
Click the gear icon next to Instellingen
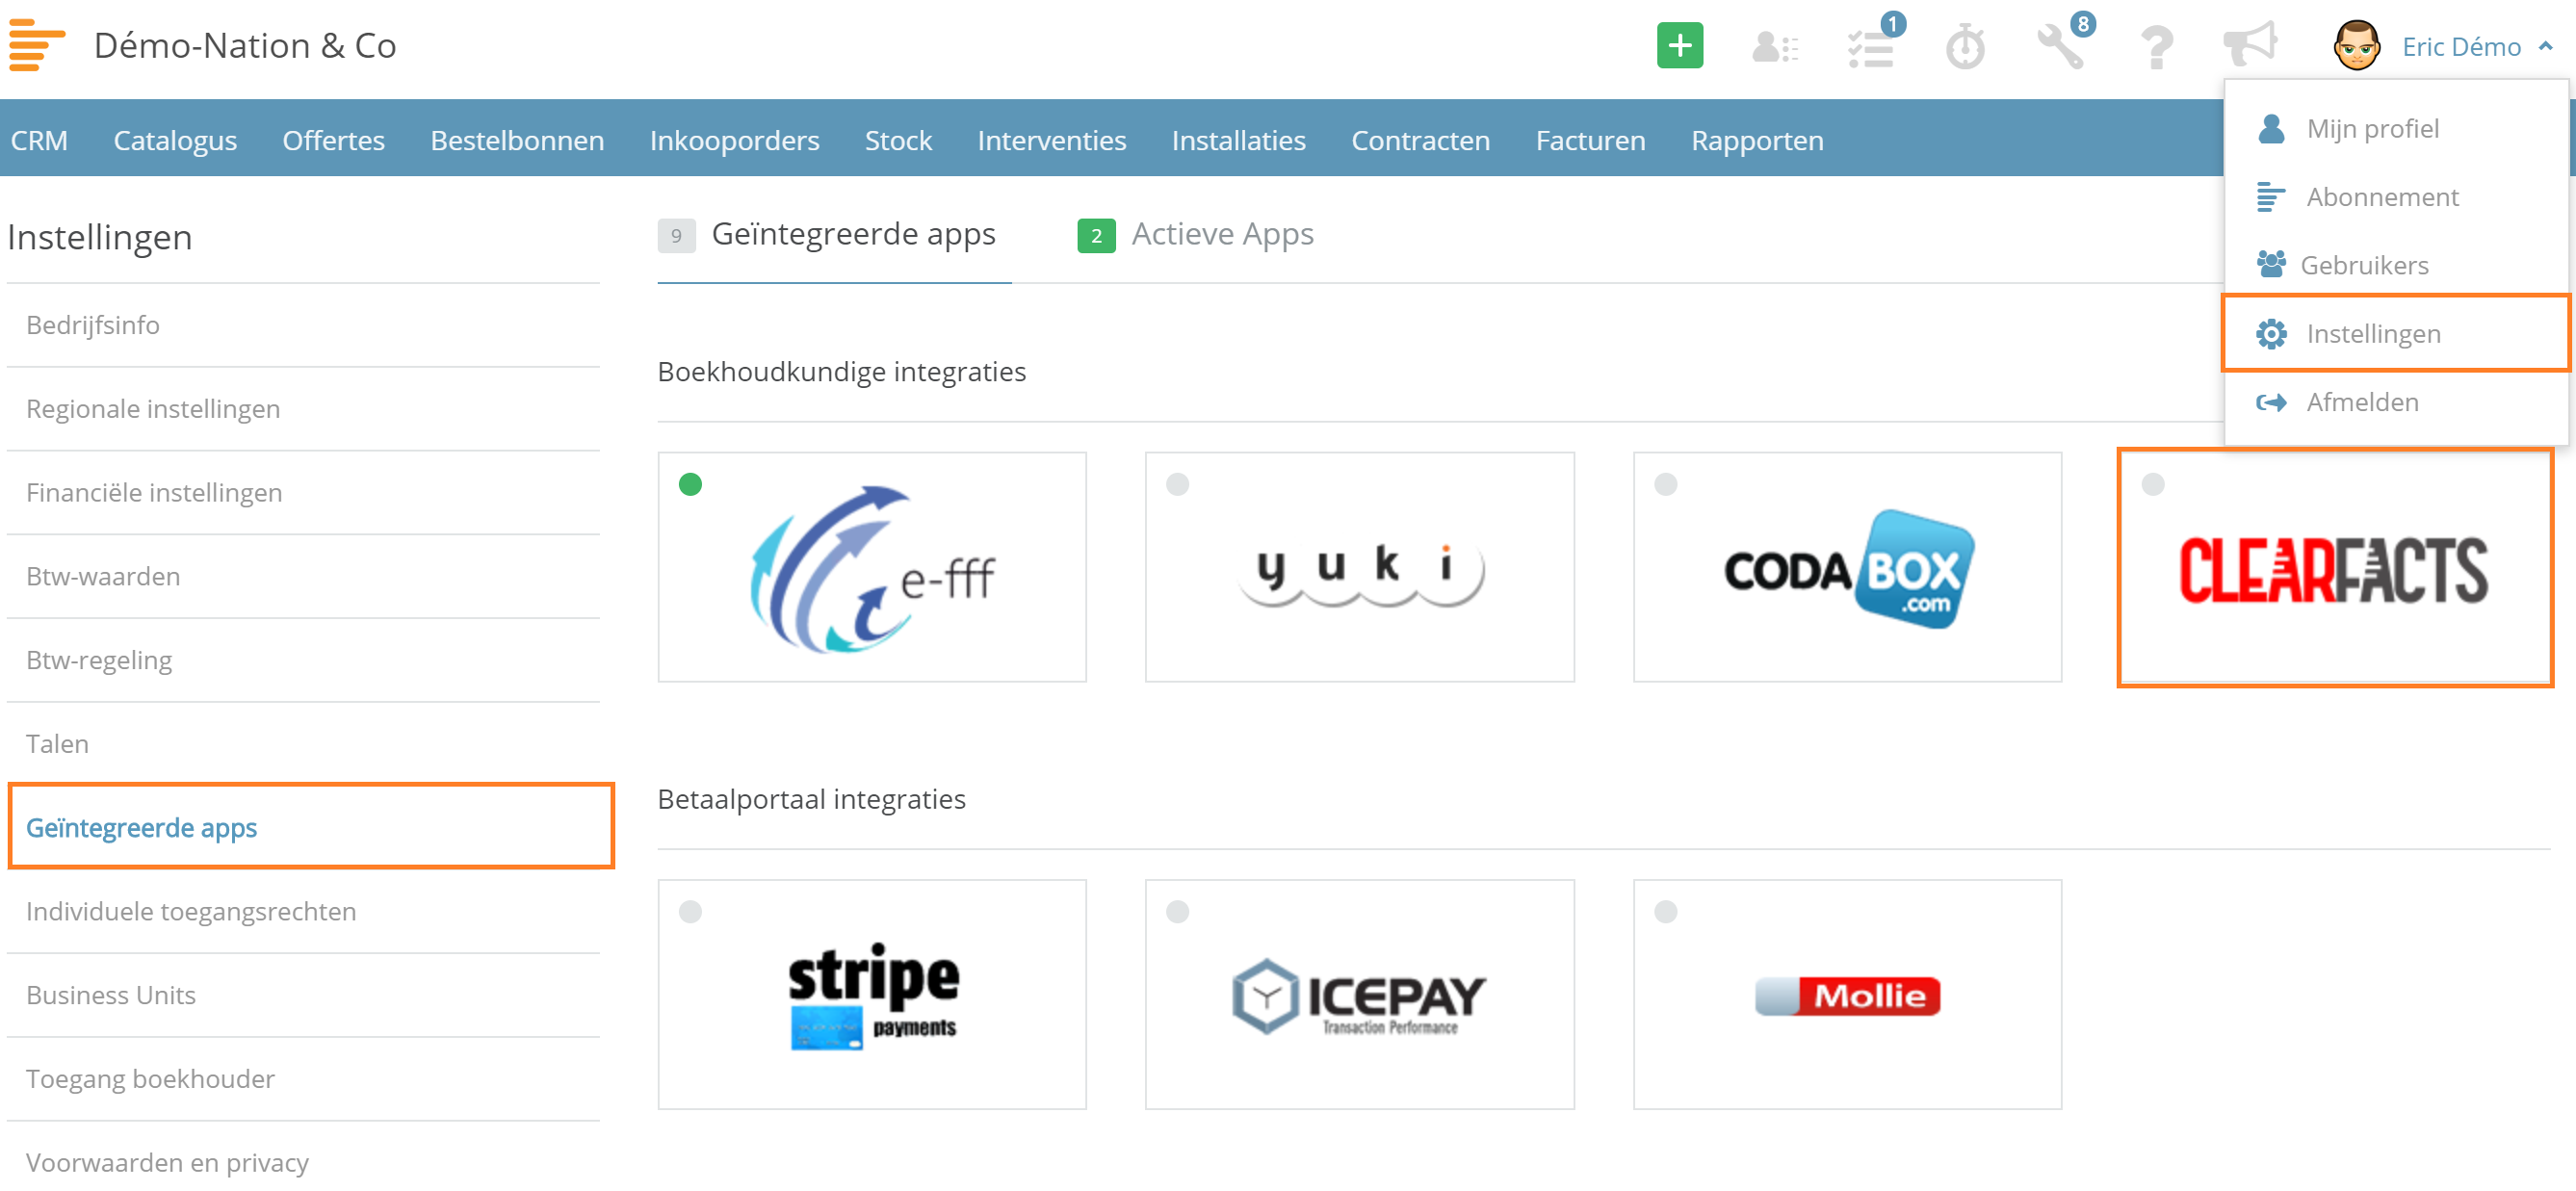tap(2271, 334)
